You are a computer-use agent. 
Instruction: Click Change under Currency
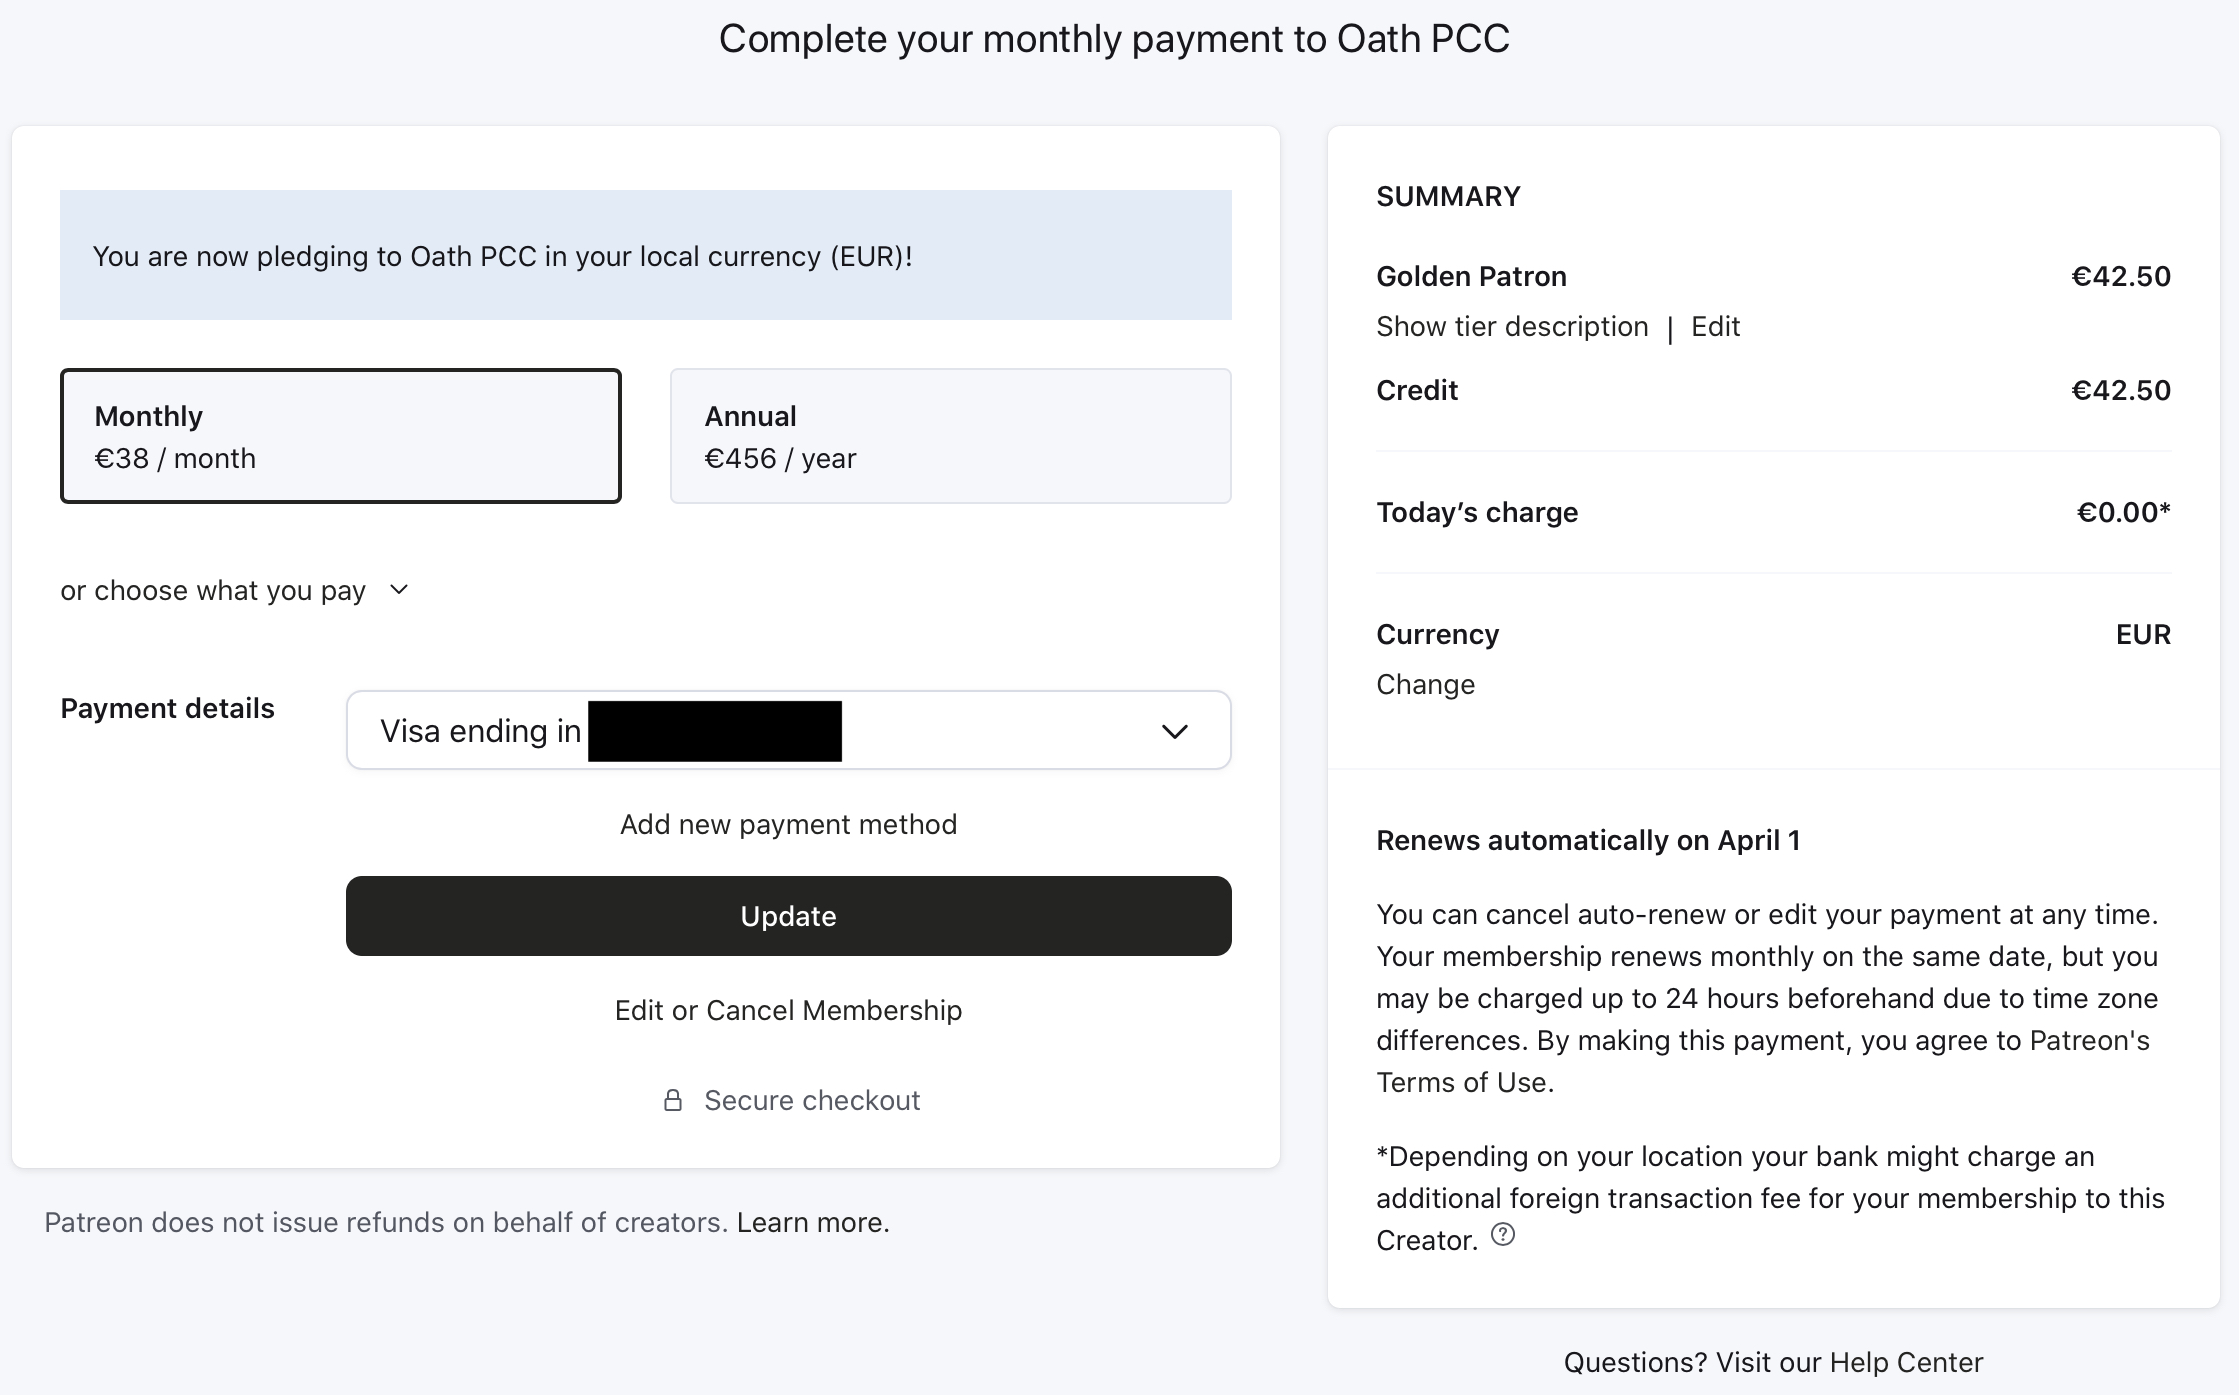pyautogui.click(x=1425, y=684)
